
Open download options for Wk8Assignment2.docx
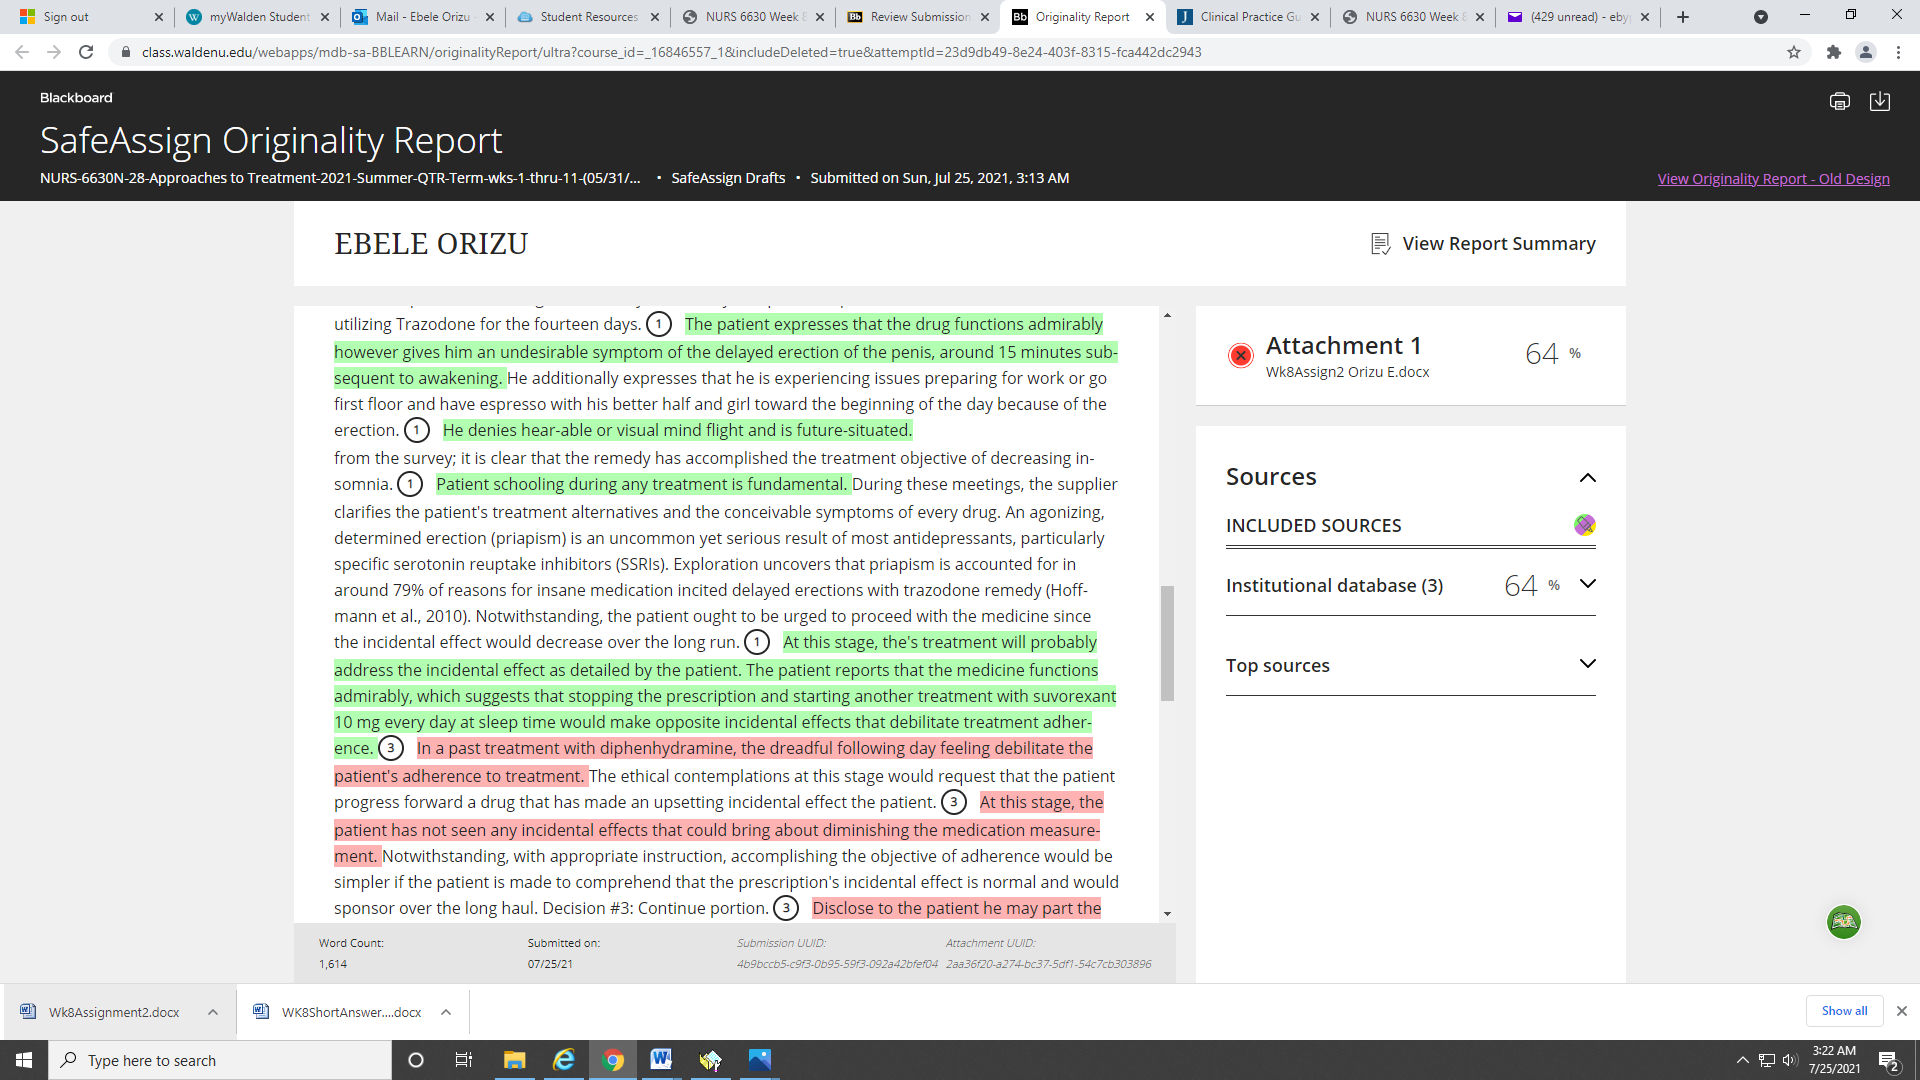[x=213, y=1012]
